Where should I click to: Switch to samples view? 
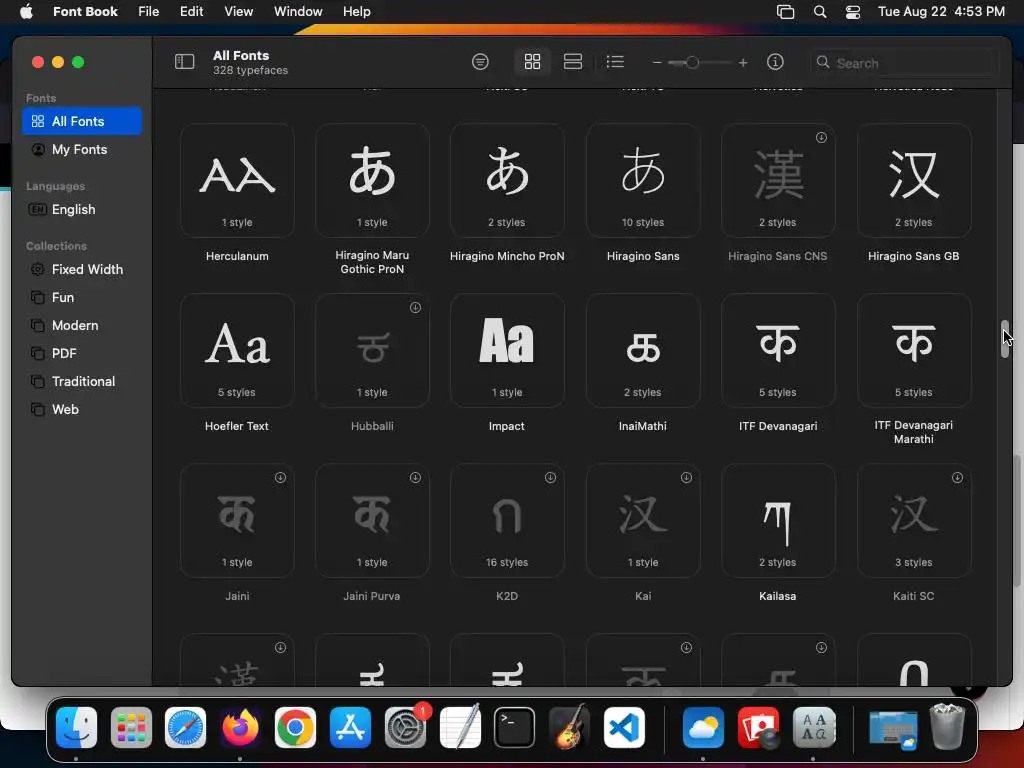pyautogui.click(x=573, y=62)
